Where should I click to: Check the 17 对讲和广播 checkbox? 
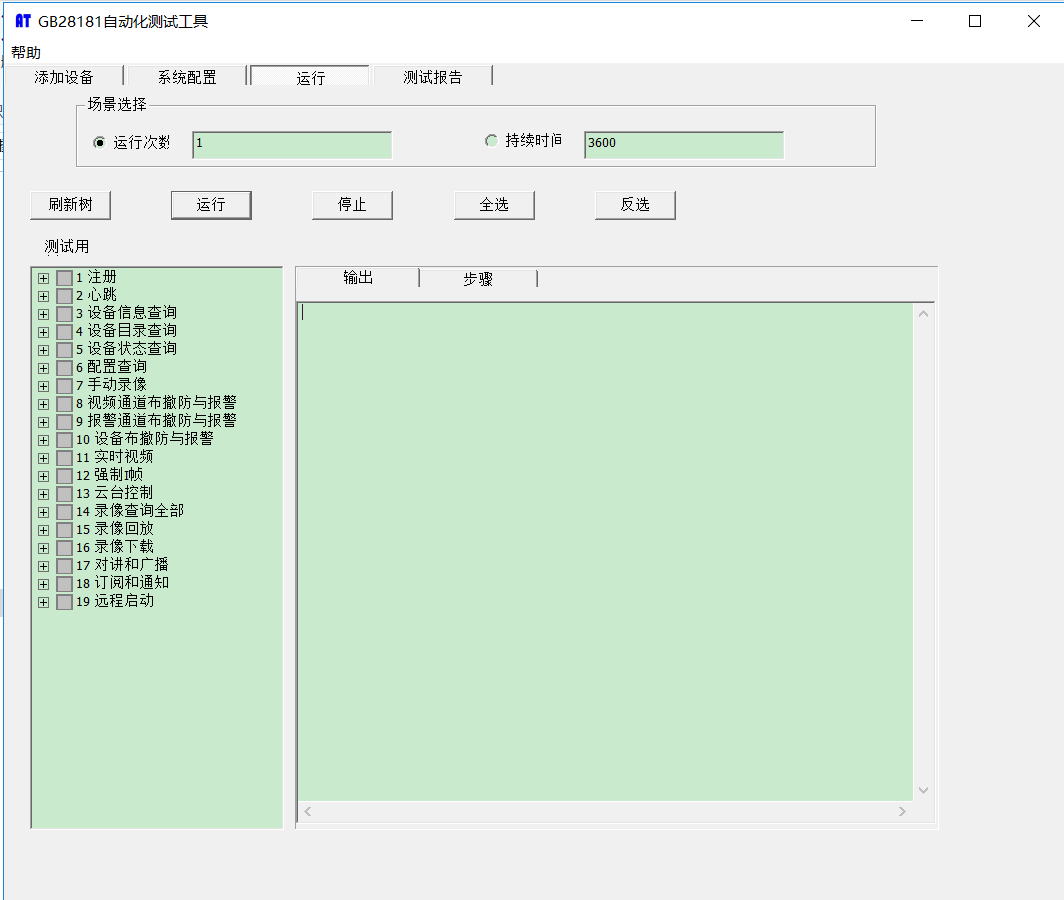click(64, 566)
